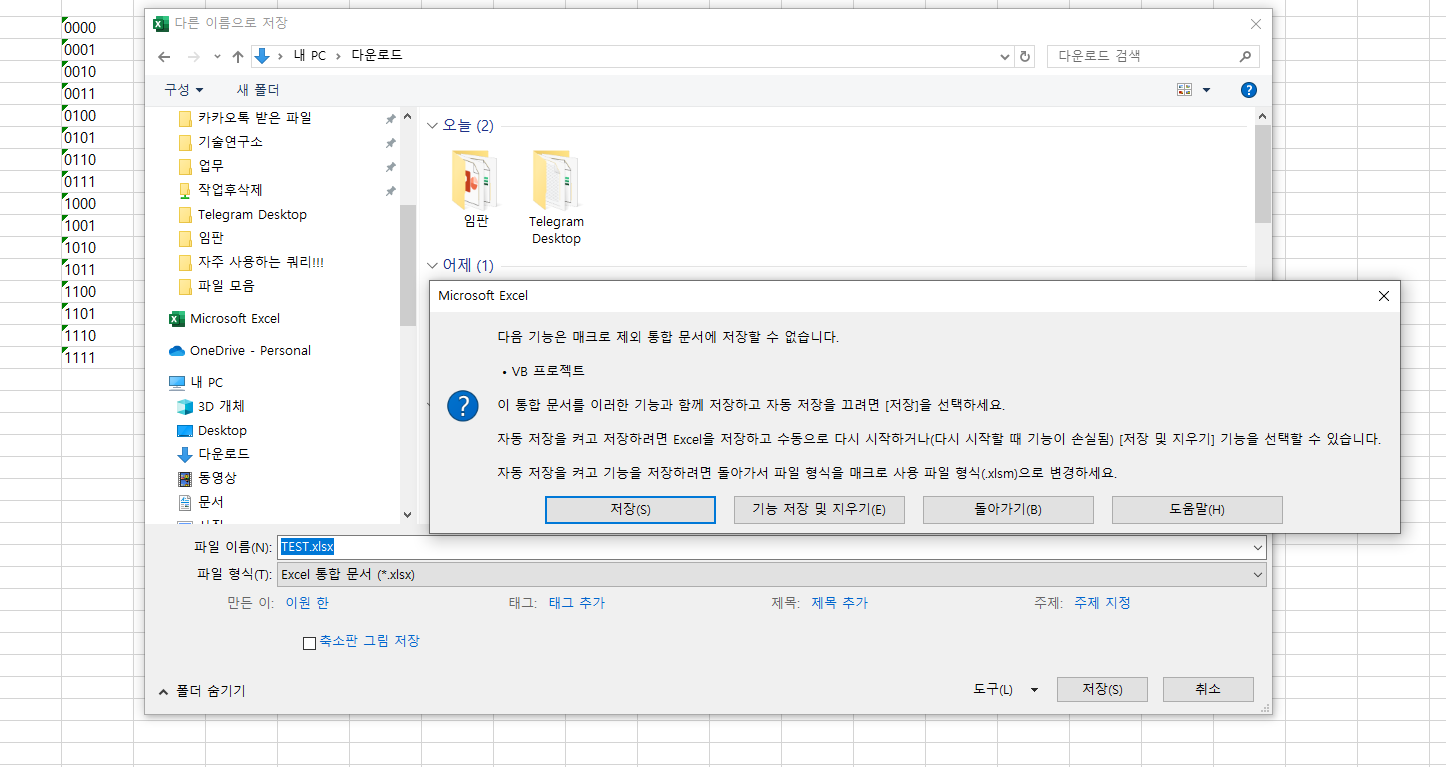Select 임판 folder in sidebar
The height and width of the screenshot is (767, 1446).
coord(210,238)
